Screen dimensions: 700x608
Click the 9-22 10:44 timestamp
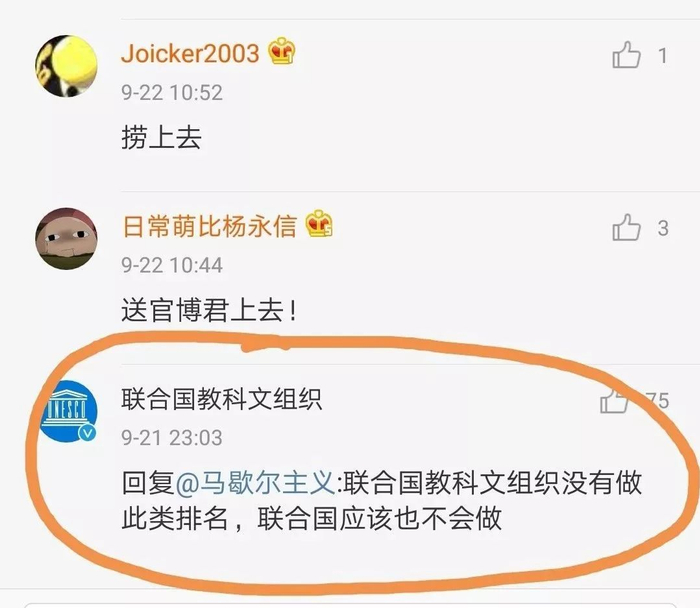pyautogui.click(x=172, y=265)
